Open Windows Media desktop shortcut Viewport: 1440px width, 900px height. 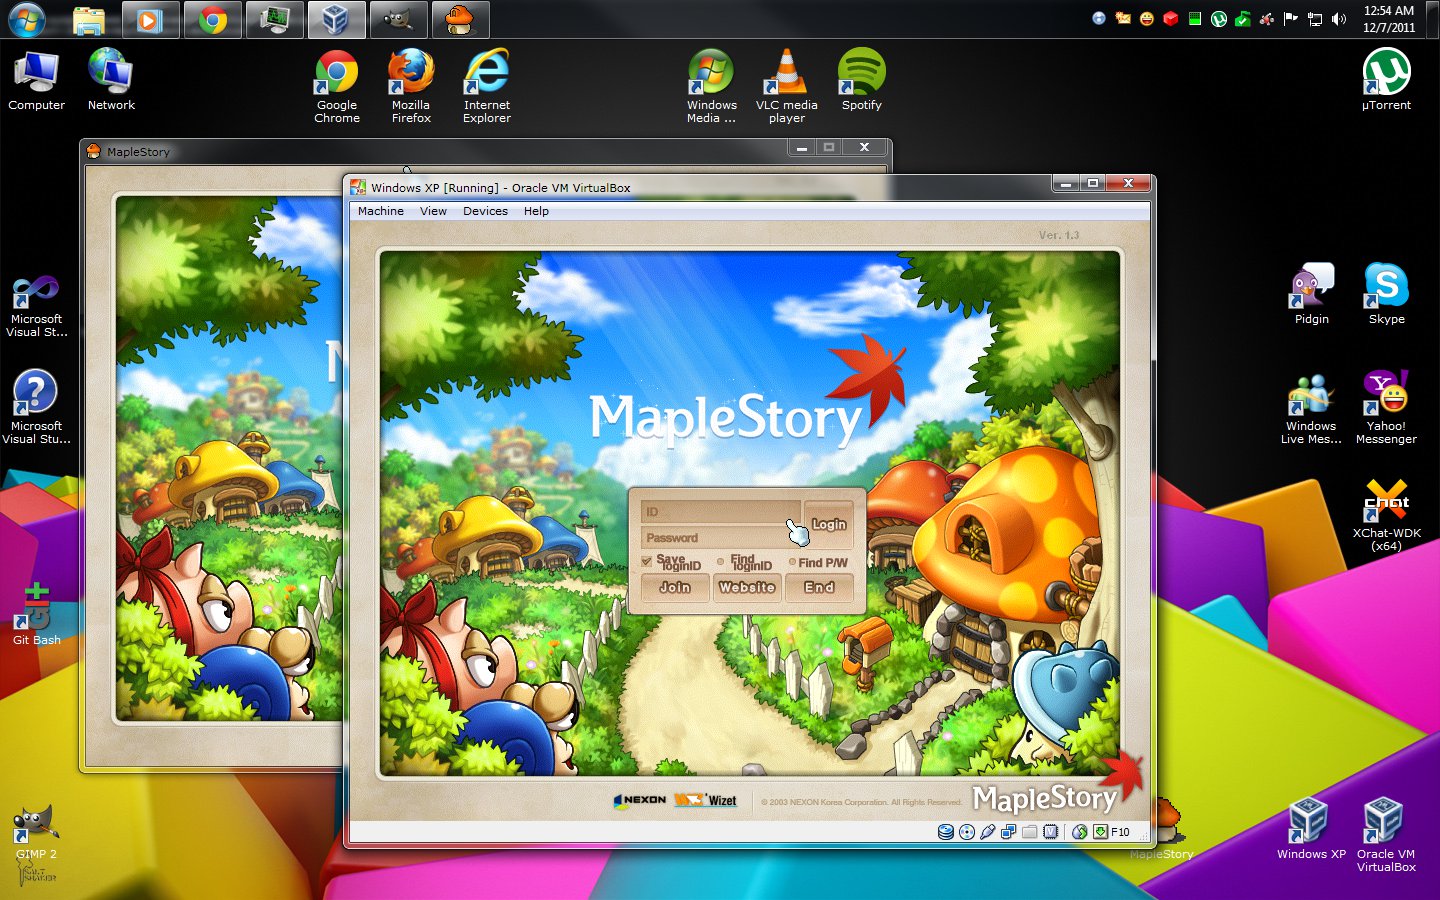711,86
